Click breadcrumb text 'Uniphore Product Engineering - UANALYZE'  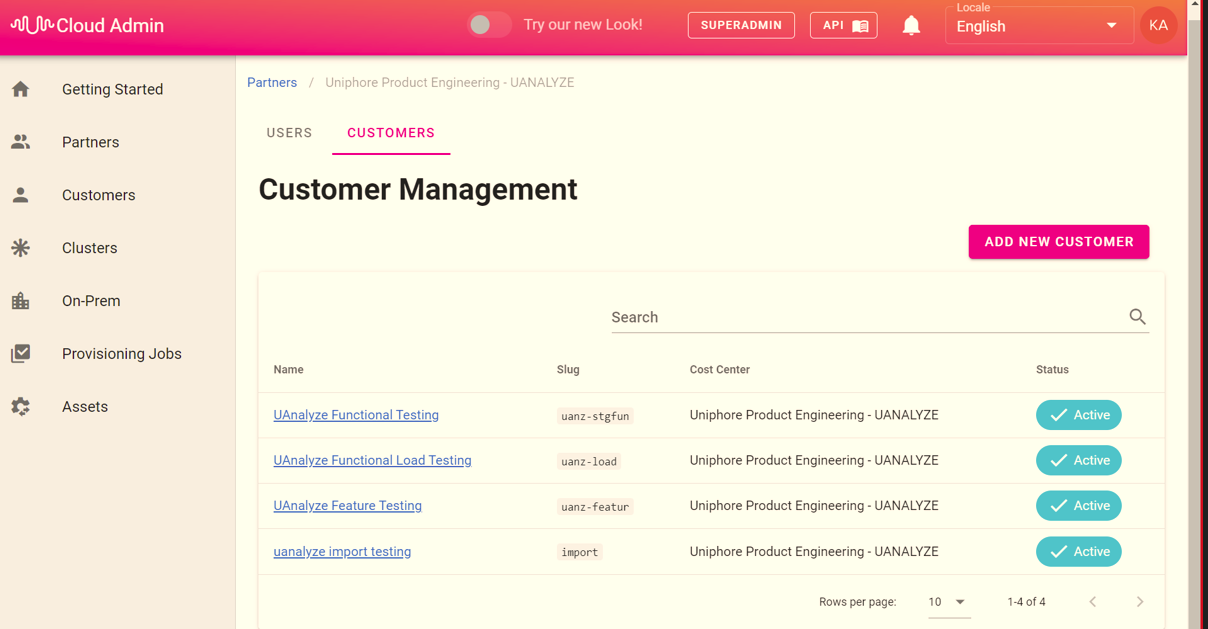(449, 82)
